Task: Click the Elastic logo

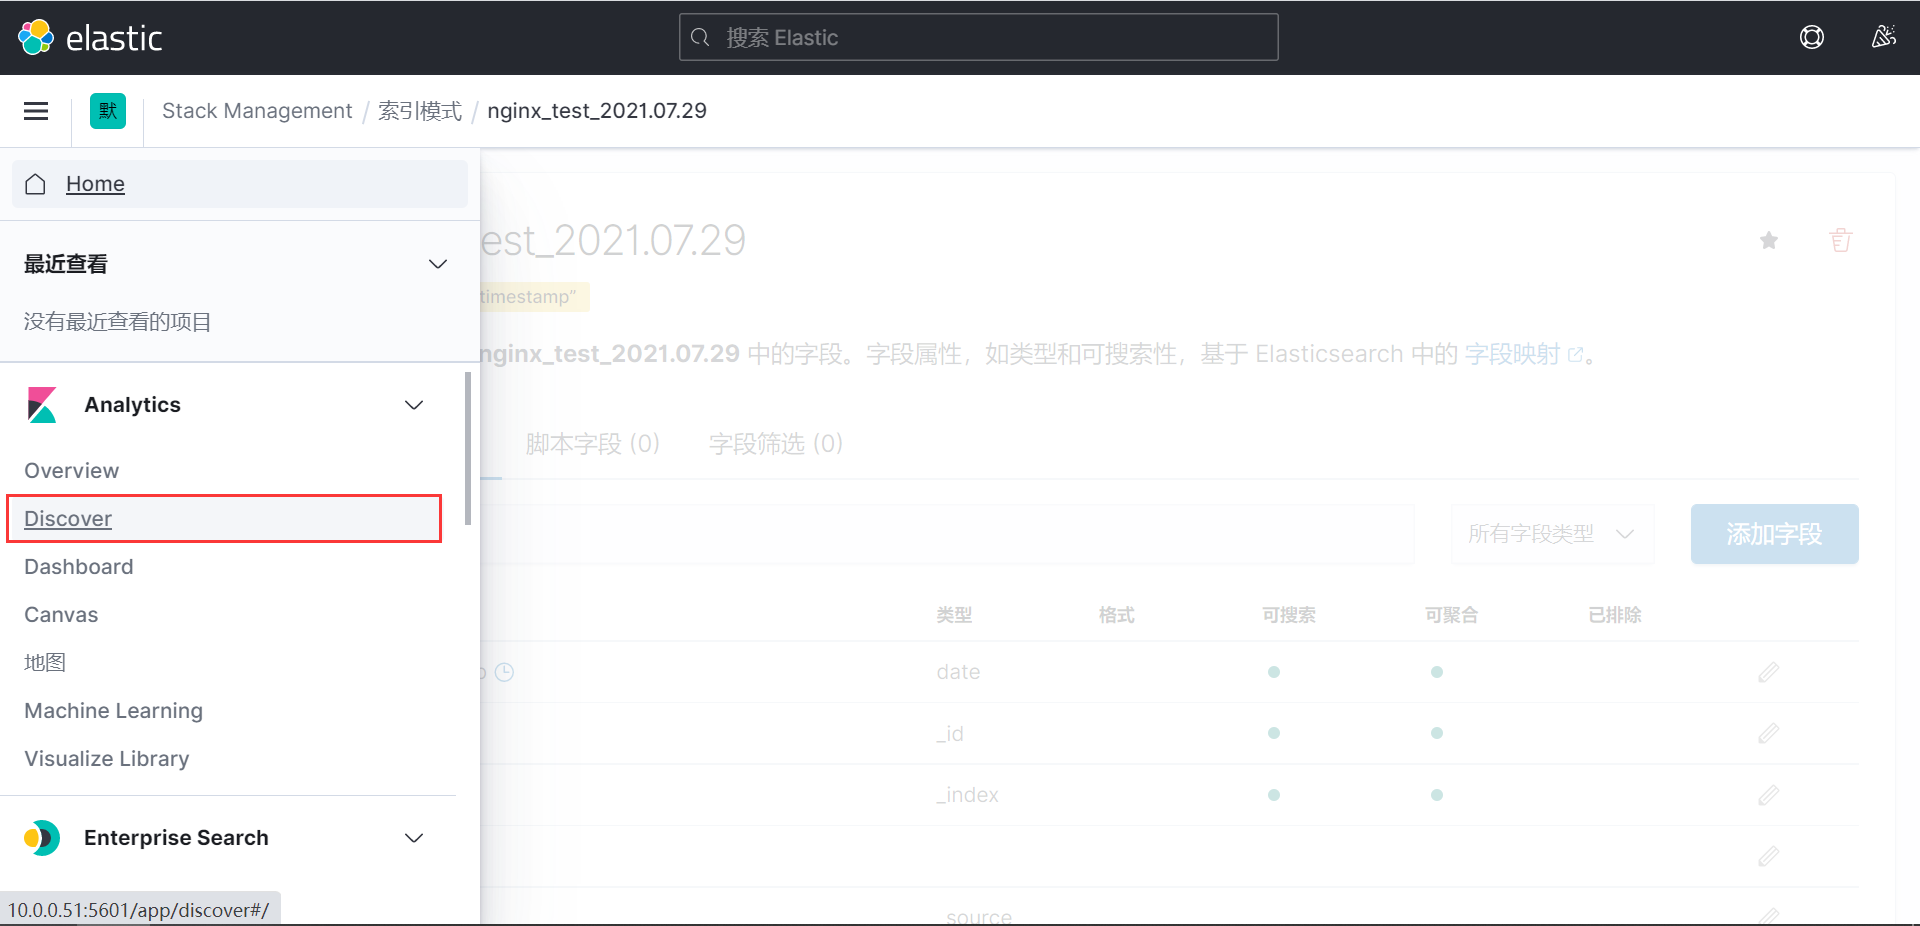Action: [90, 38]
